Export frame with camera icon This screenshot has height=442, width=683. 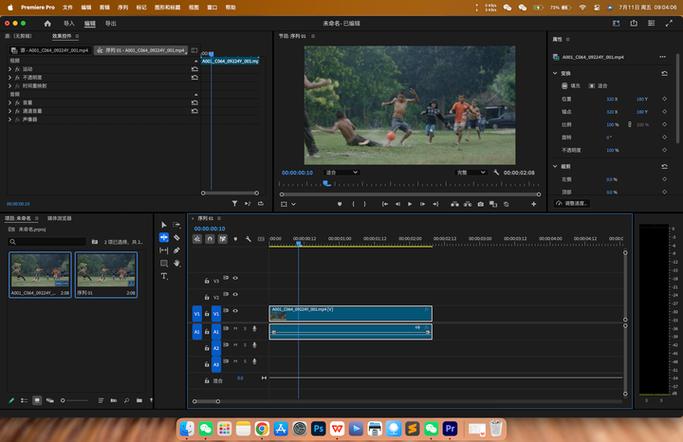[x=480, y=204]
